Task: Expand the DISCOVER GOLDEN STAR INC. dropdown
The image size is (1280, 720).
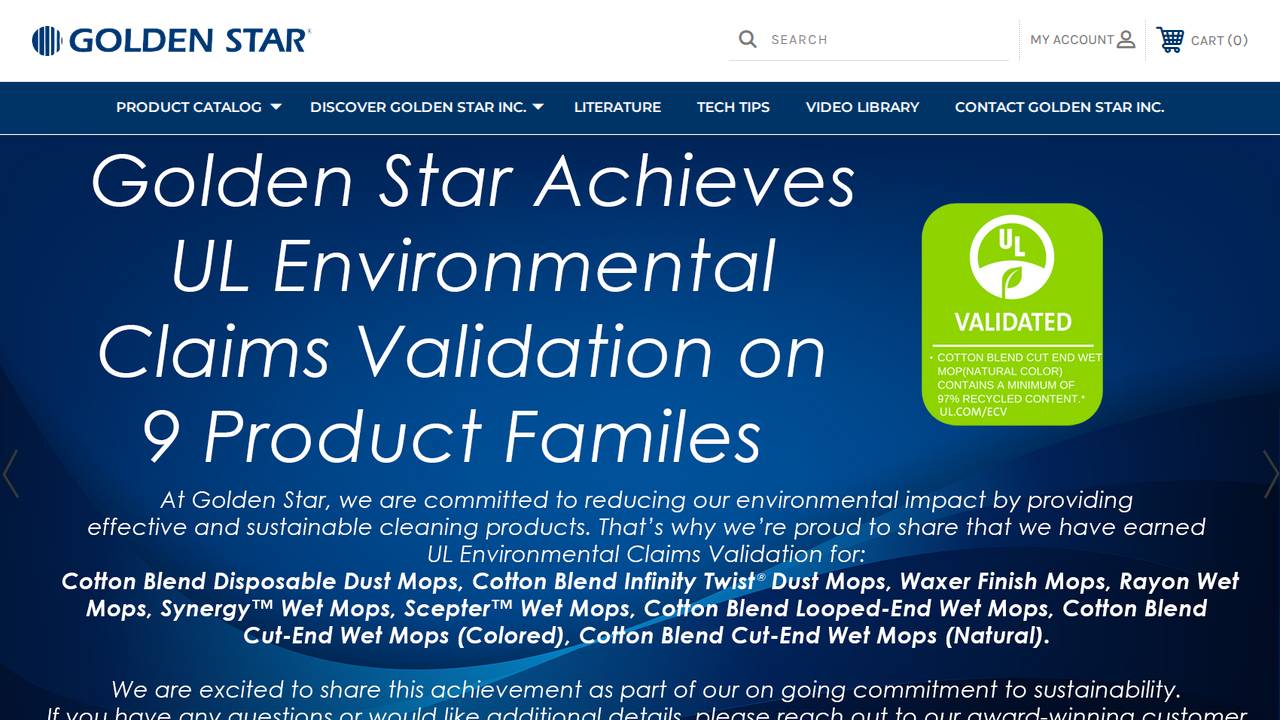Action: 418,107
